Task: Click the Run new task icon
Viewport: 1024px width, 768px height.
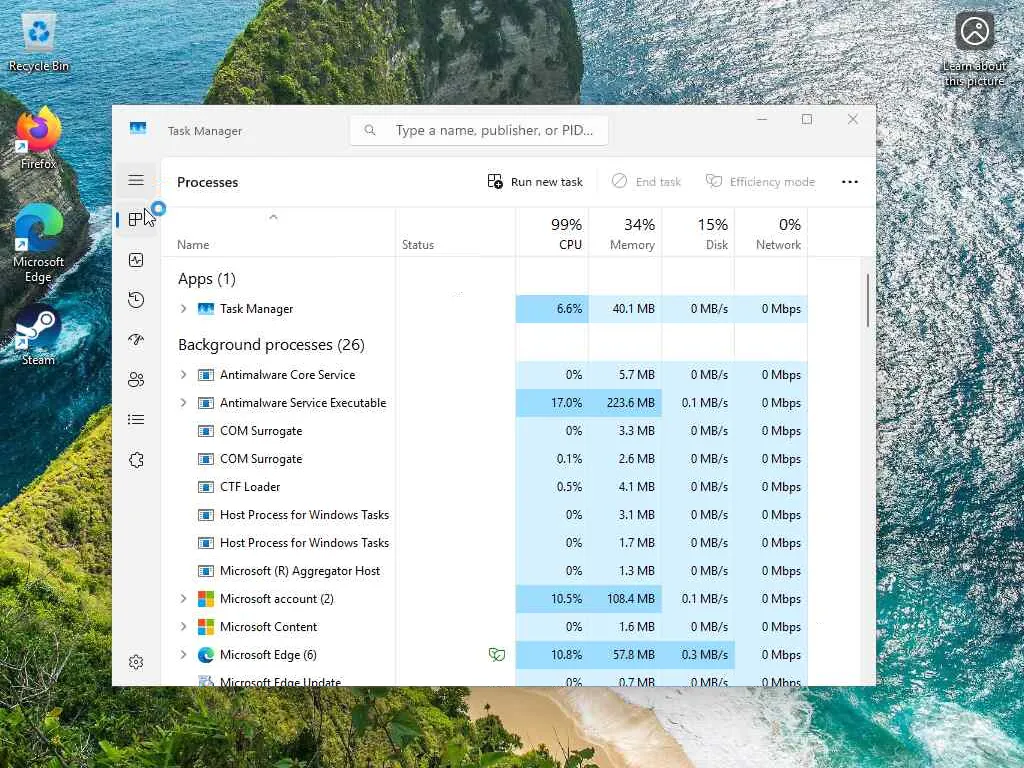Action: click(495, 181)
